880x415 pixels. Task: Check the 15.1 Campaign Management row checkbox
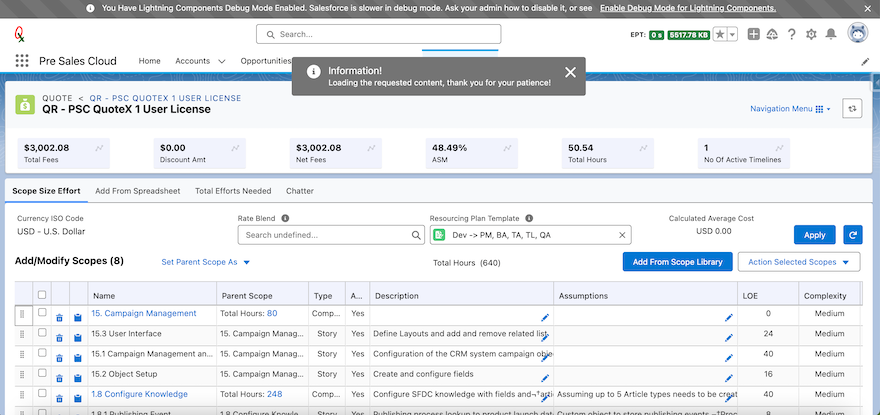click(42, 353)
